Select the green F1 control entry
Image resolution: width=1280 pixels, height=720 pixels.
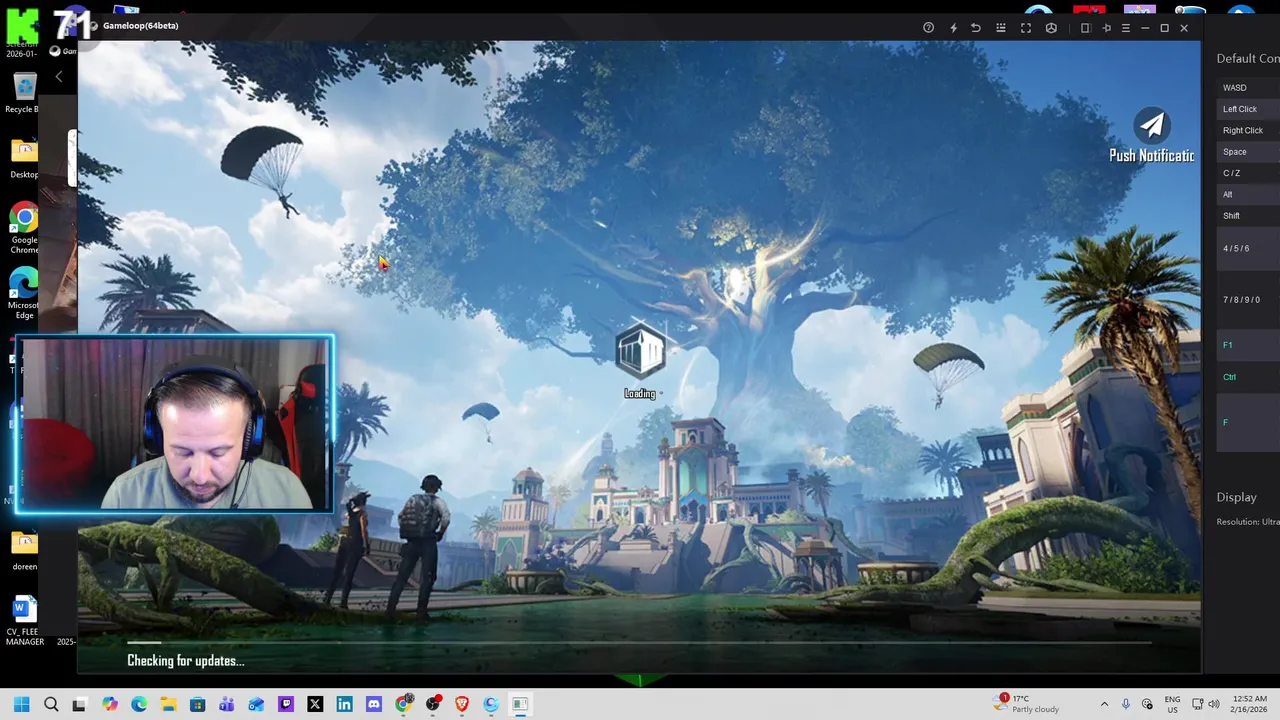(1248, 345)
